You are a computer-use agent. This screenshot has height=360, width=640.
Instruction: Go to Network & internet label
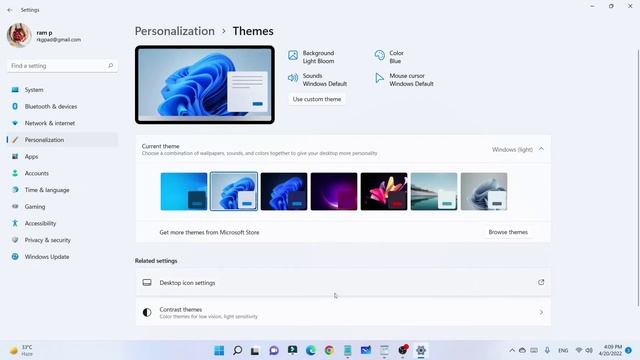coord(50,123)
